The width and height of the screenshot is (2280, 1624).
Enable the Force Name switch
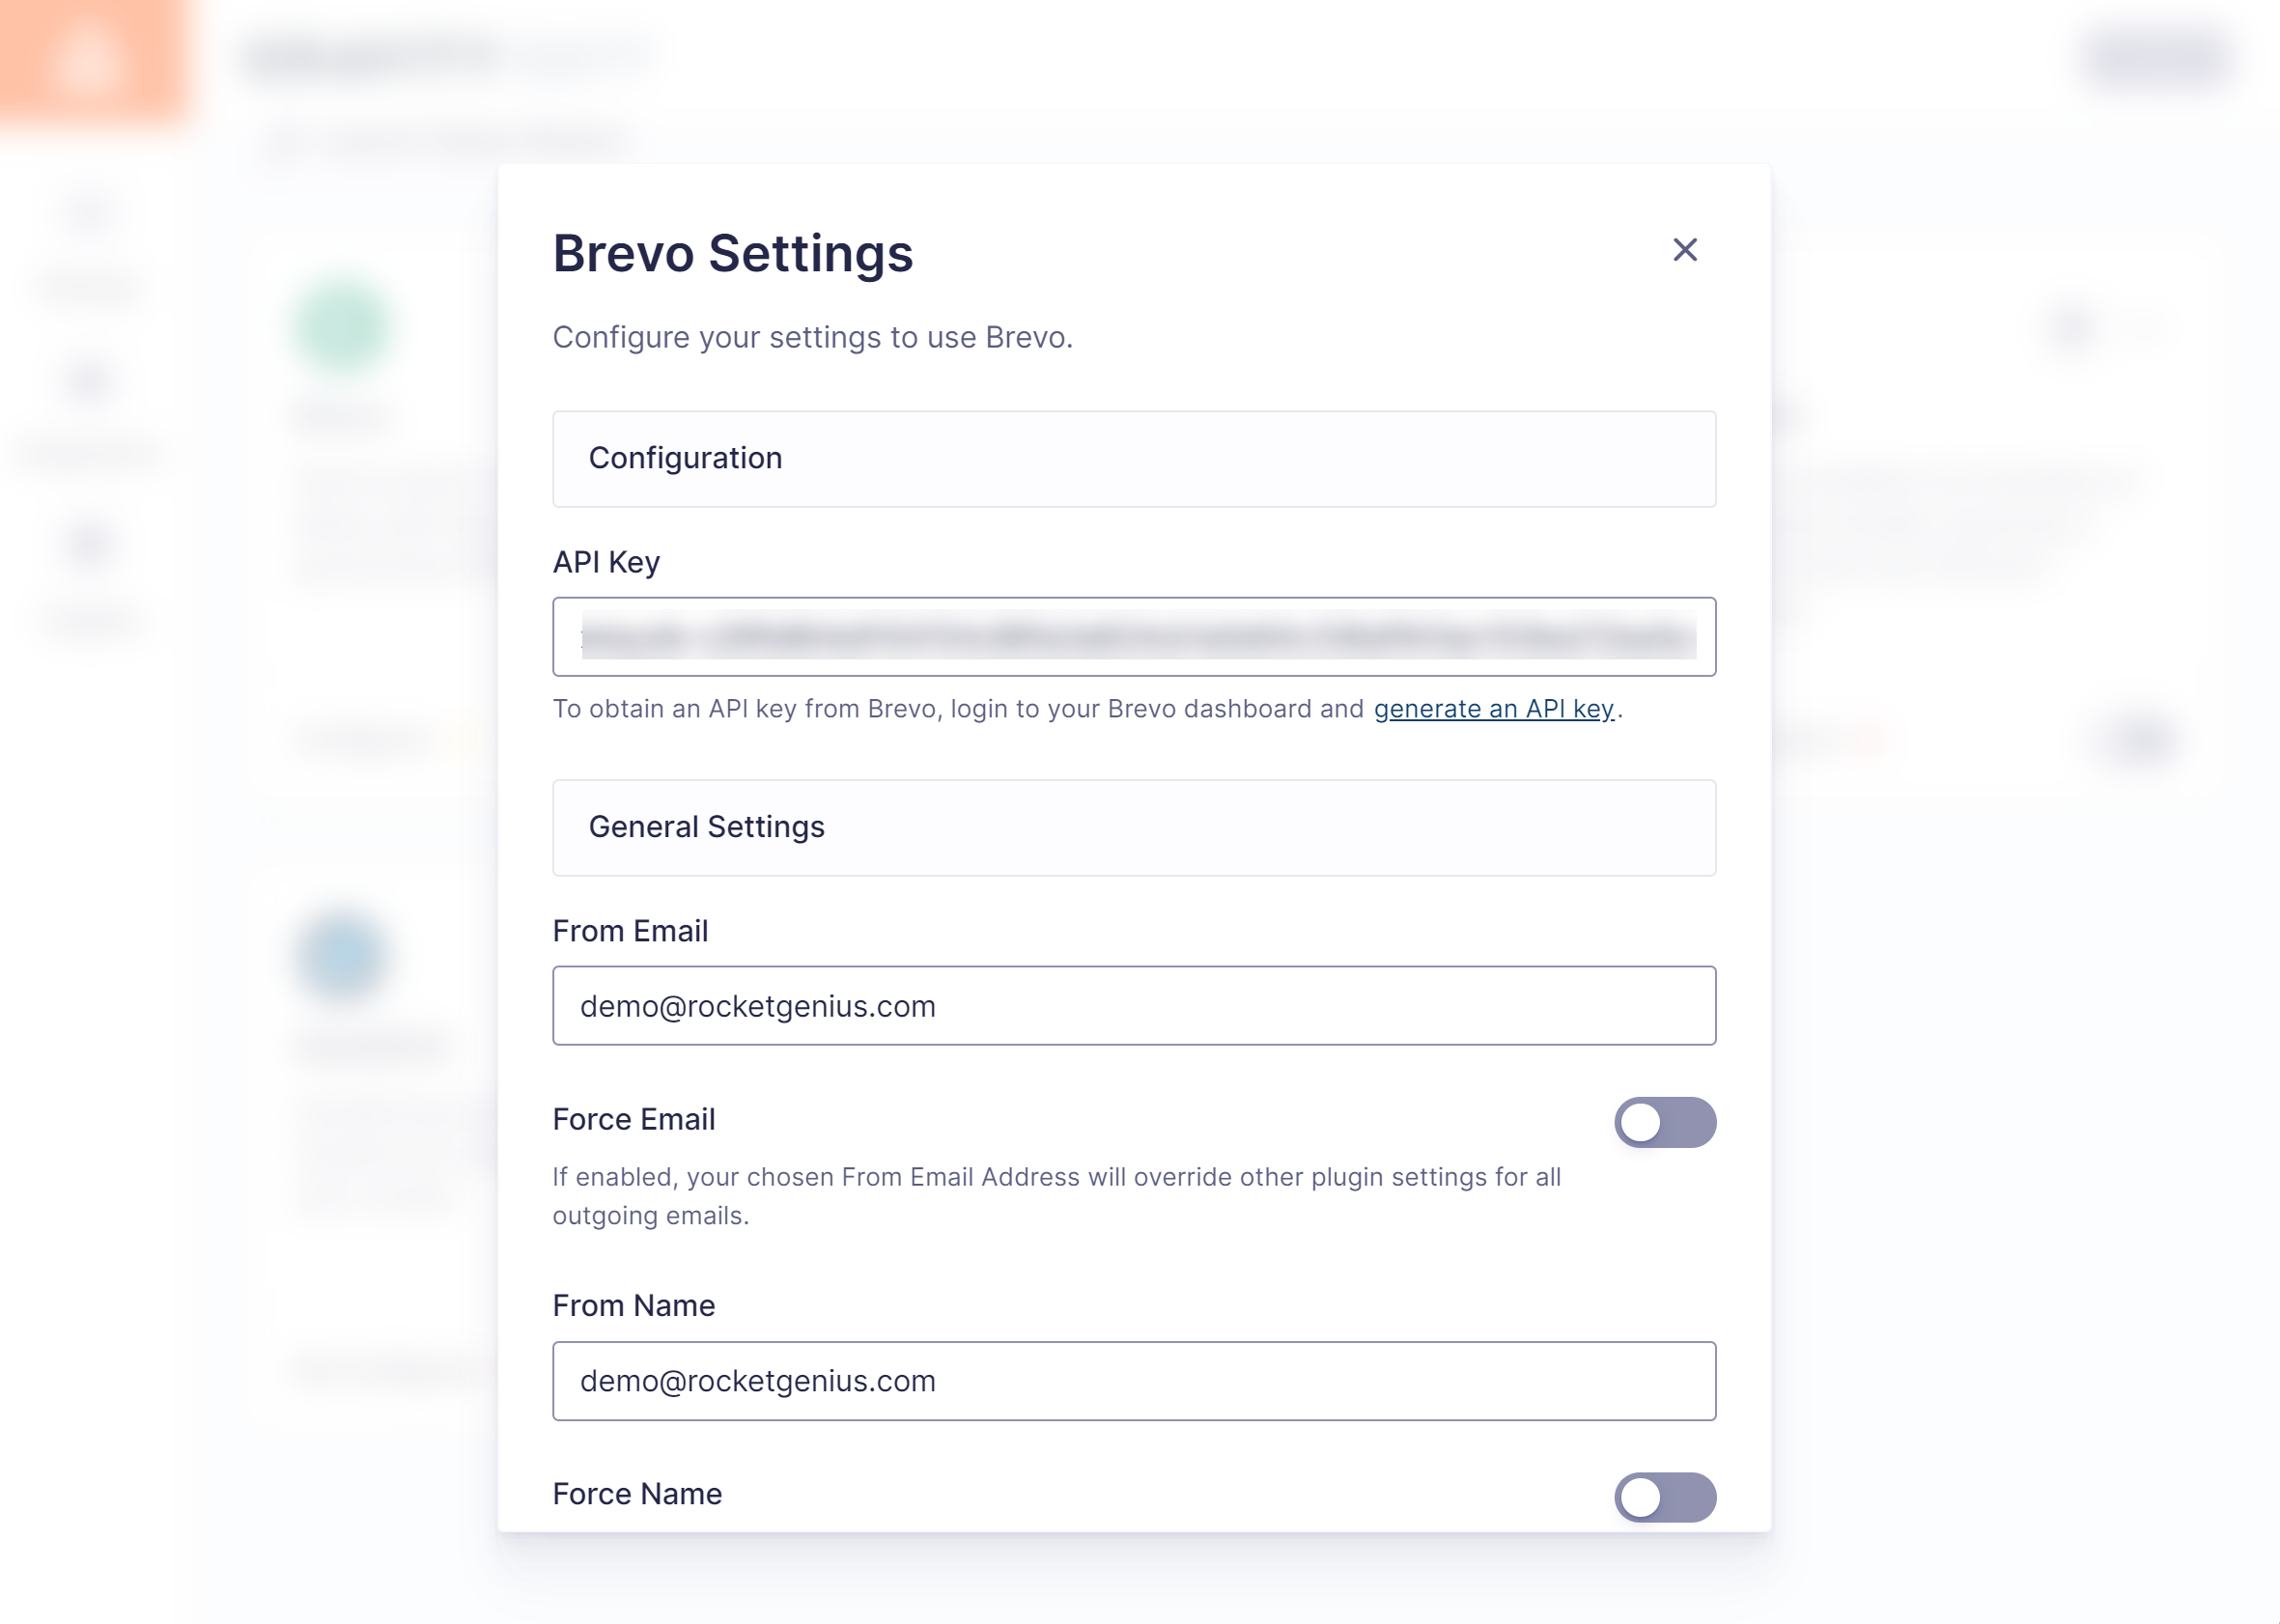coord(1665,1497)
